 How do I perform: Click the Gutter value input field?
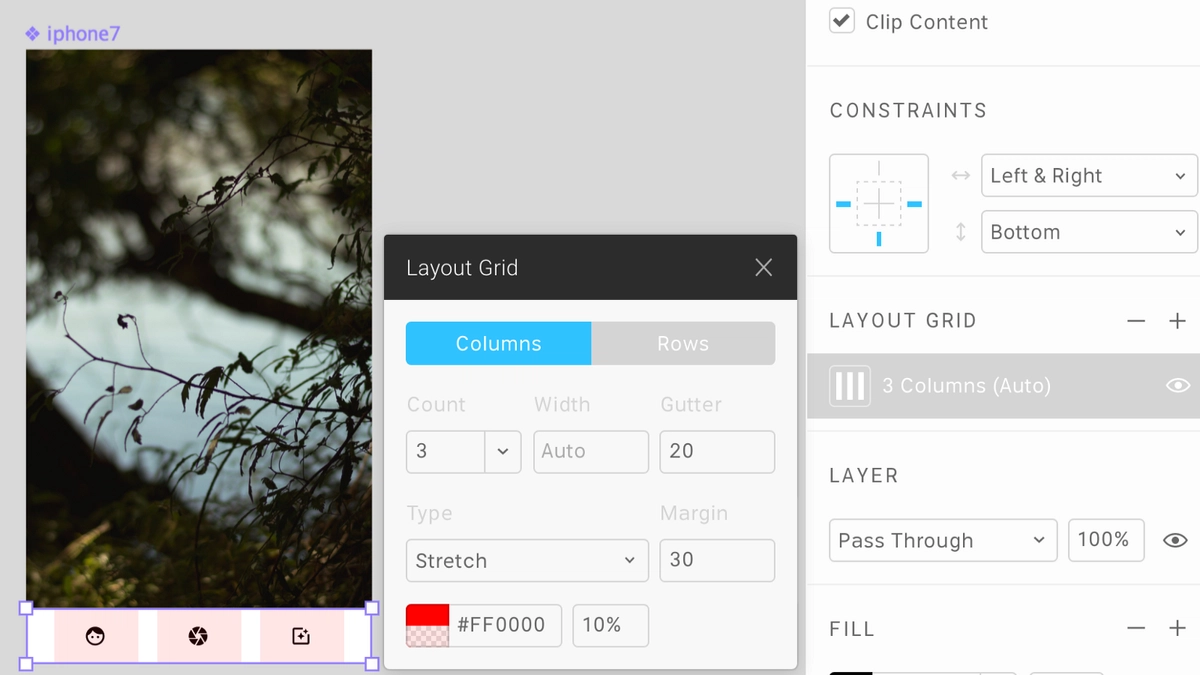point(717,451)
